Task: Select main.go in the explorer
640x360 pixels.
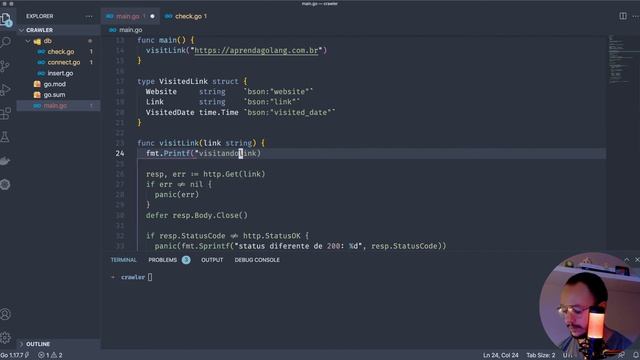Action: tap(58, 105)
